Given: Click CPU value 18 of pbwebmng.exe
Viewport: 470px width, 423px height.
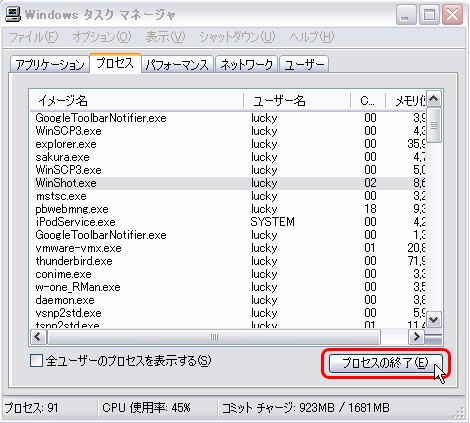Looking at the screenshot, I should [x=370, y=209].
